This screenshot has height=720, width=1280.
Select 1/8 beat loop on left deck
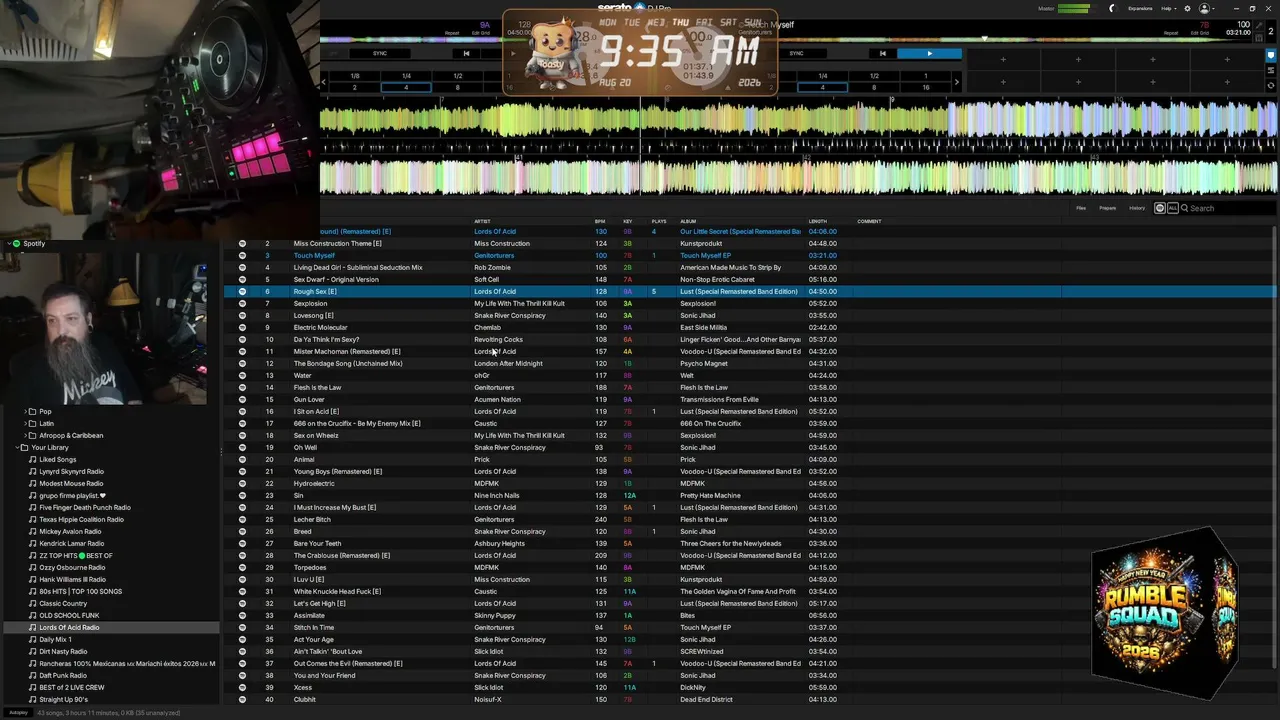354,76
